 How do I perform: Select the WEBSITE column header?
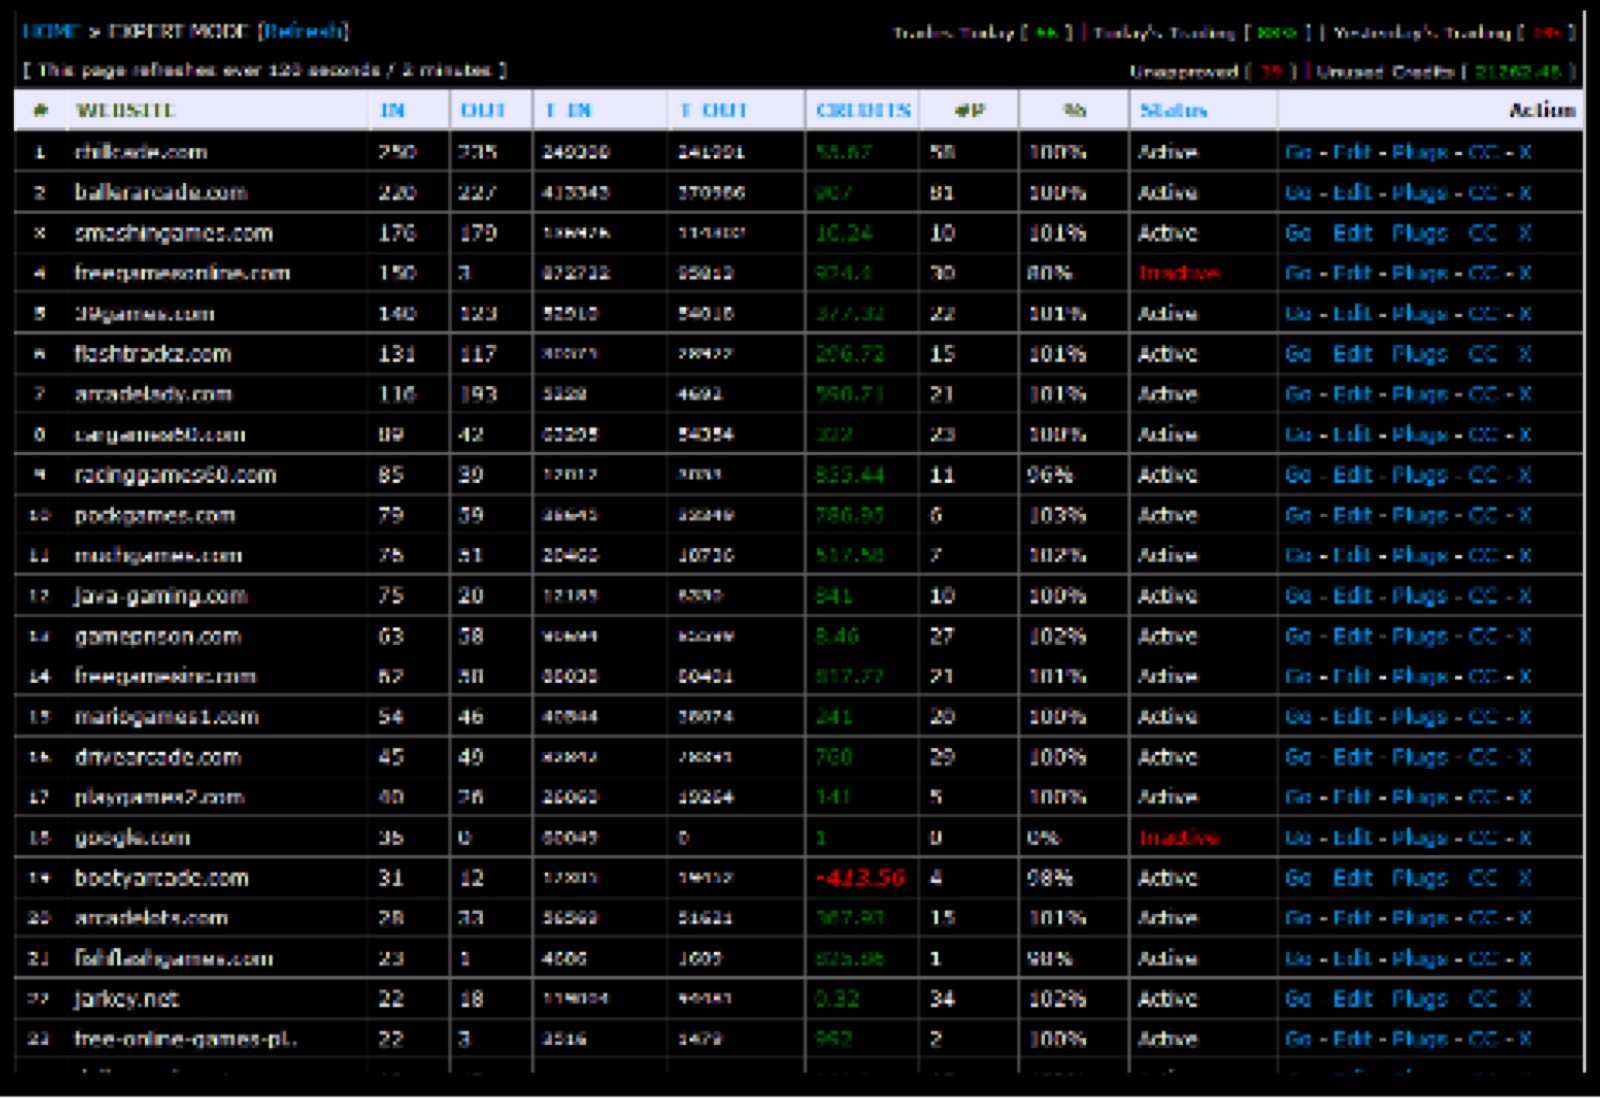pyautogui.click(x=125, y=110)
